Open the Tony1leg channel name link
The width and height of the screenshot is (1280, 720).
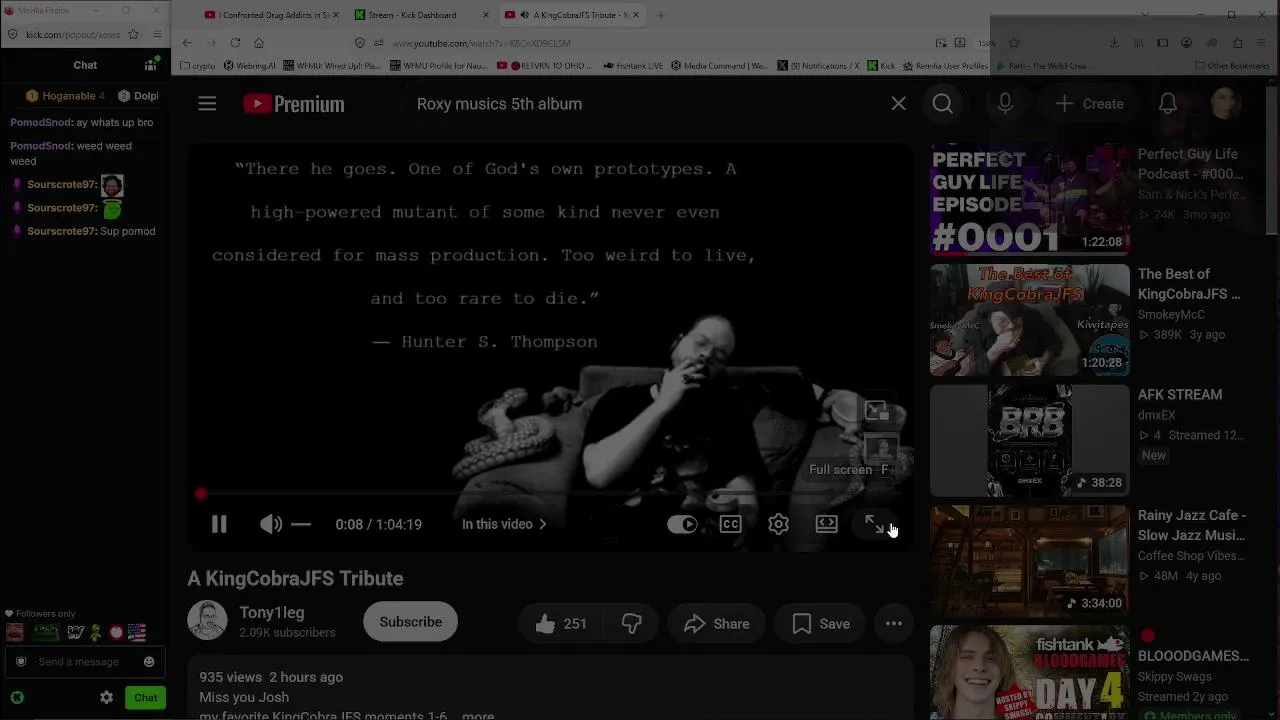click(x=272, y=612)
